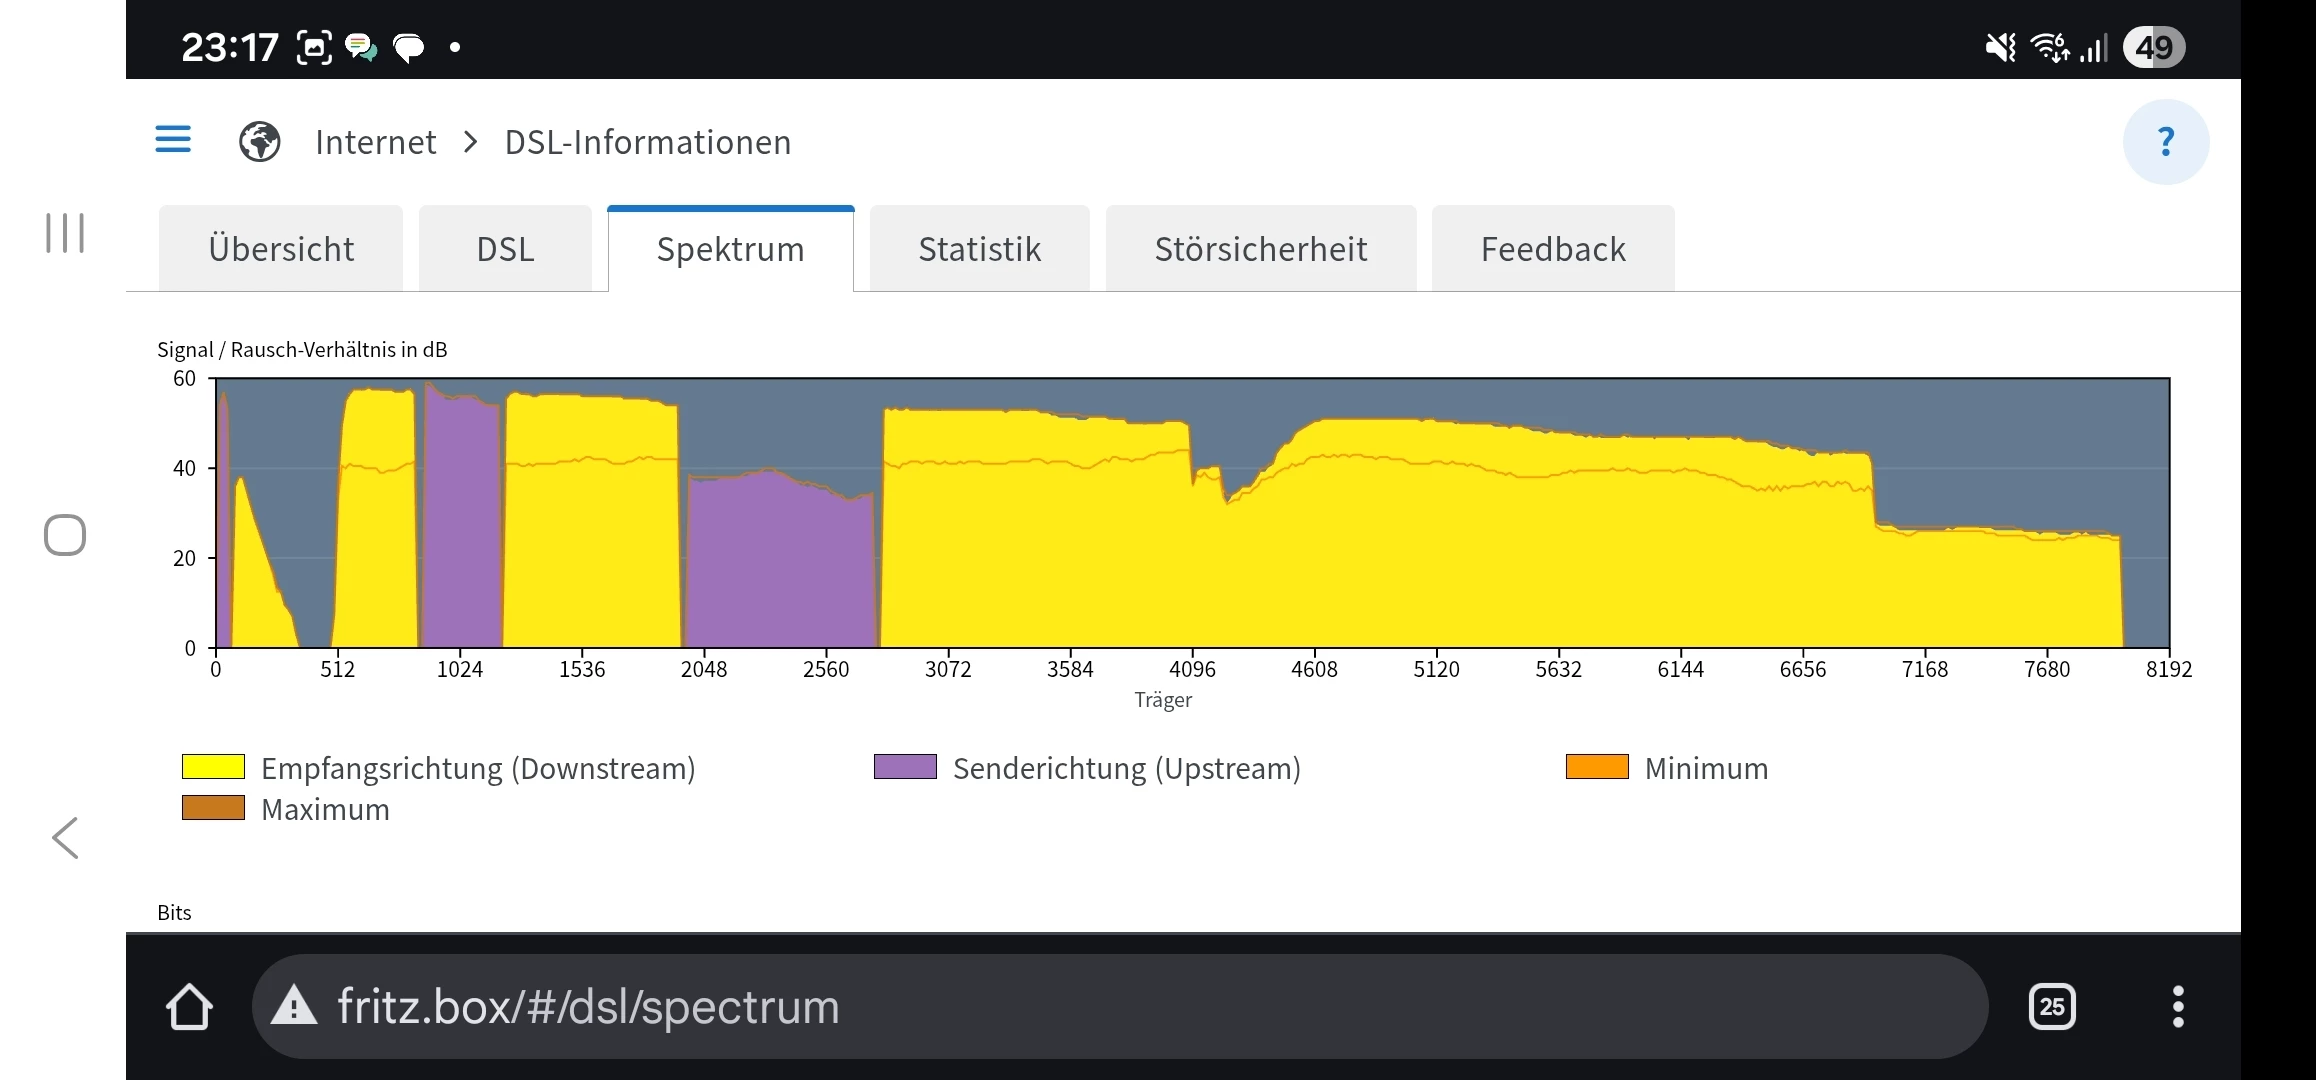The width and height of the screenshot is (2316, 1080).
Task: Click the breadcrumb chevron after Internet
Action: click(x=471, y=142)
